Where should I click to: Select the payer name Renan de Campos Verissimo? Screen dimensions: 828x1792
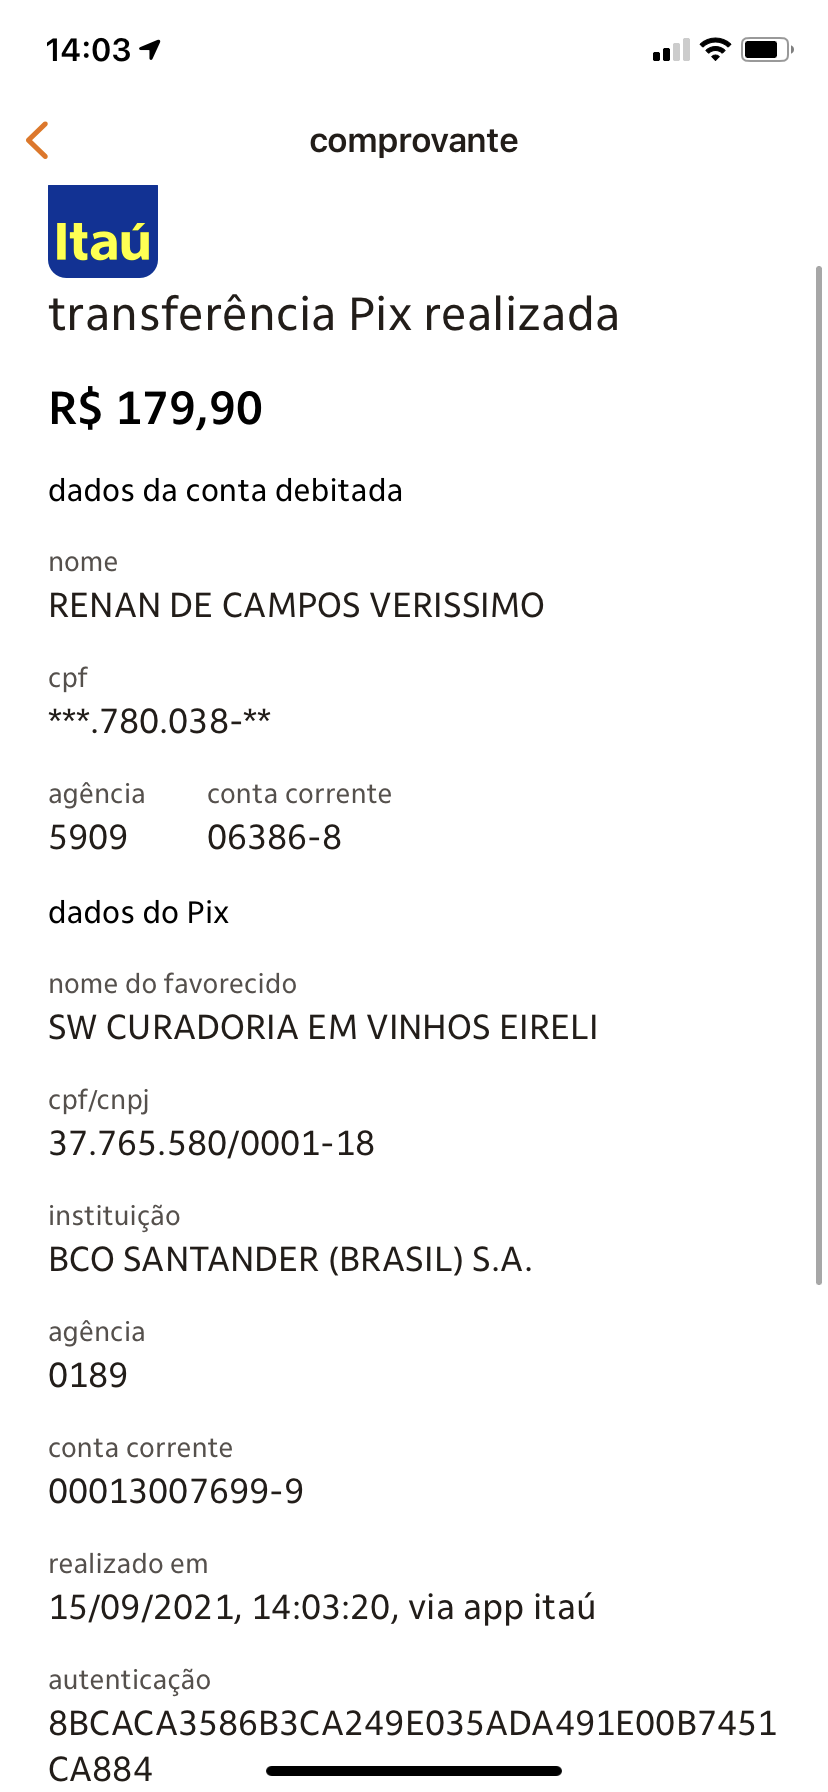pyautogui.click(x=296, y=605)
